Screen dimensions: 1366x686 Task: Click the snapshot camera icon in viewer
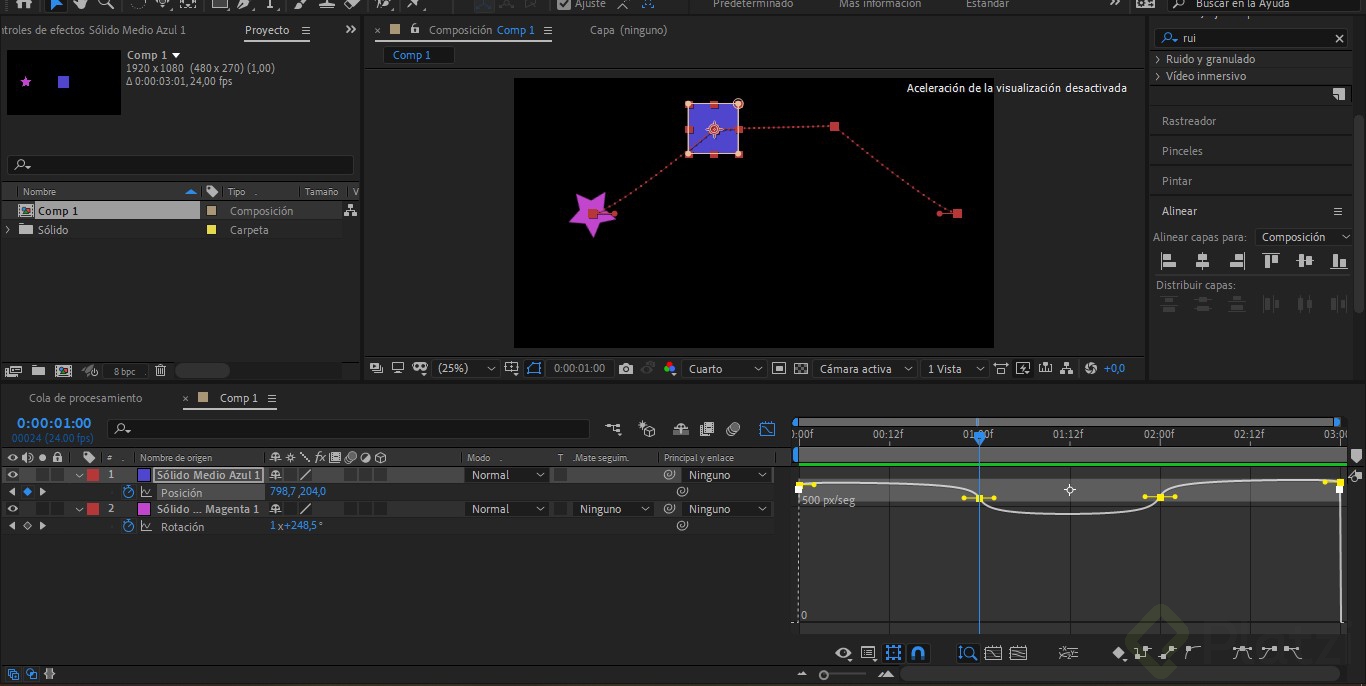[626, 369]
